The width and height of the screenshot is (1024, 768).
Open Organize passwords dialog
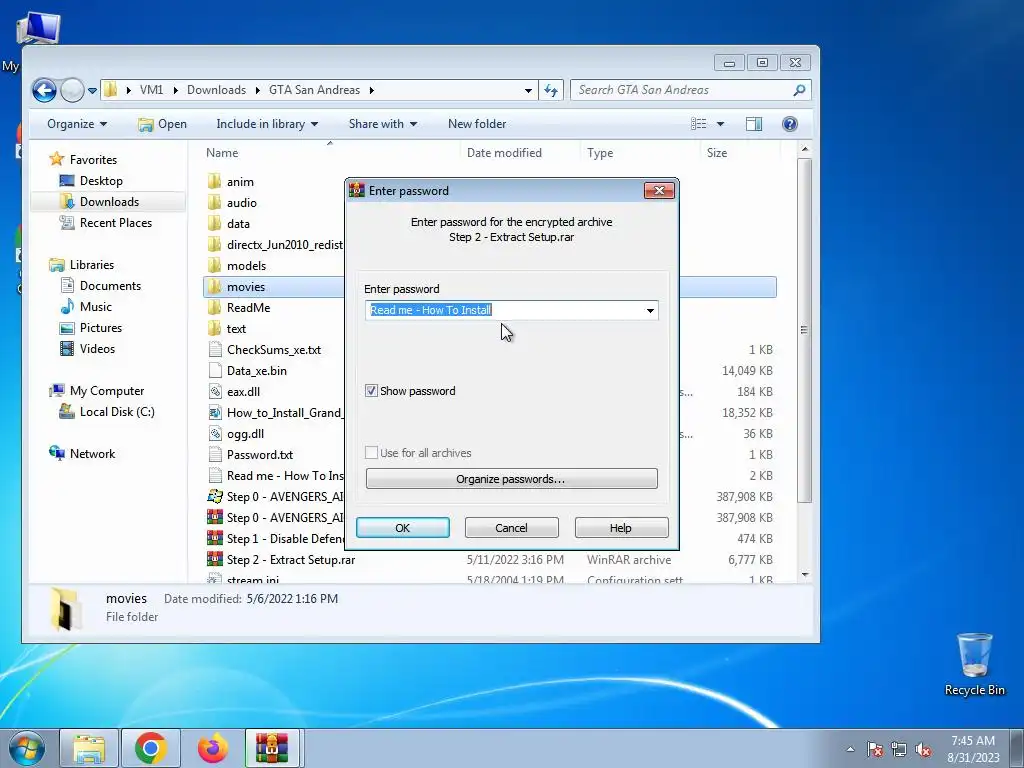(x=511, y=479)
